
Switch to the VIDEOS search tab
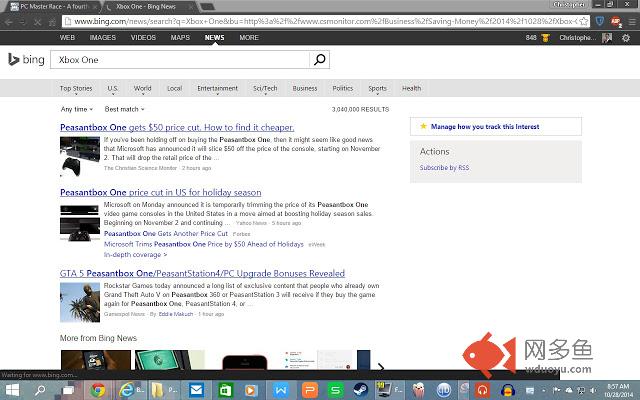pyautogui.click(x=143, y=38)
